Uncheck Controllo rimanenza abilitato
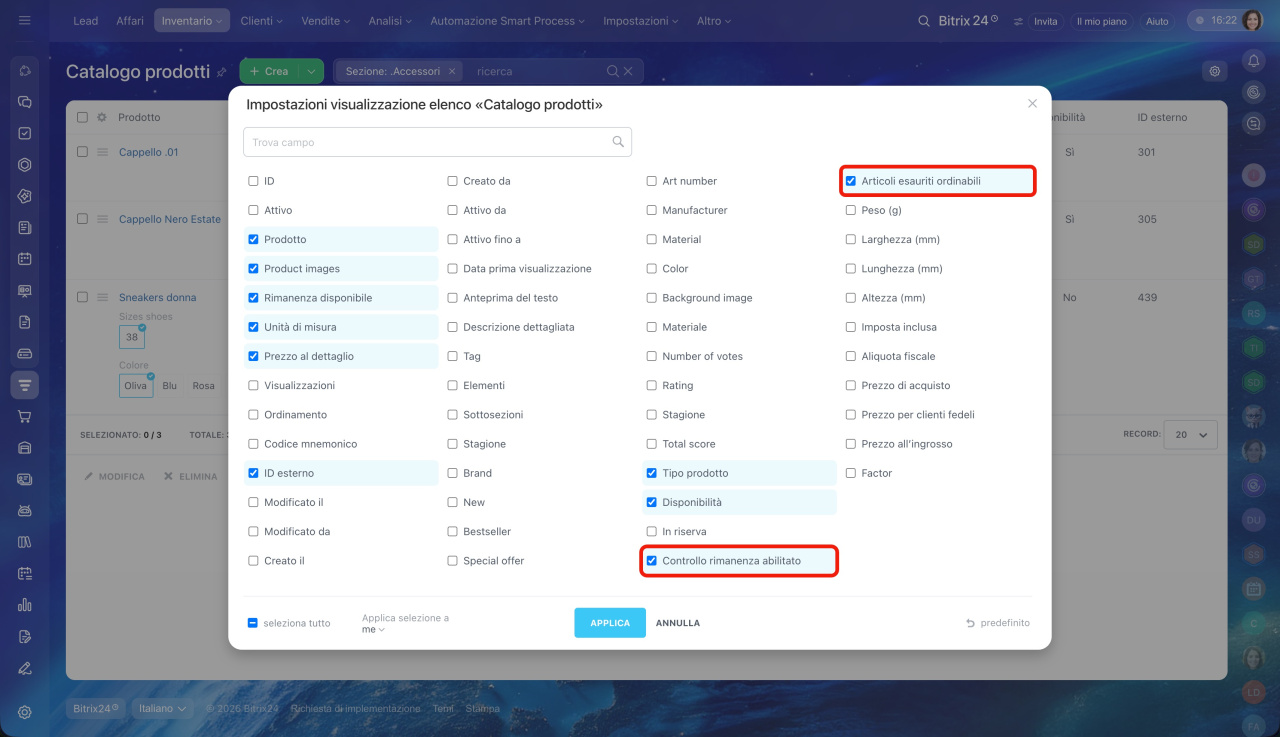 pyautogui.click(x=652, y=561)
